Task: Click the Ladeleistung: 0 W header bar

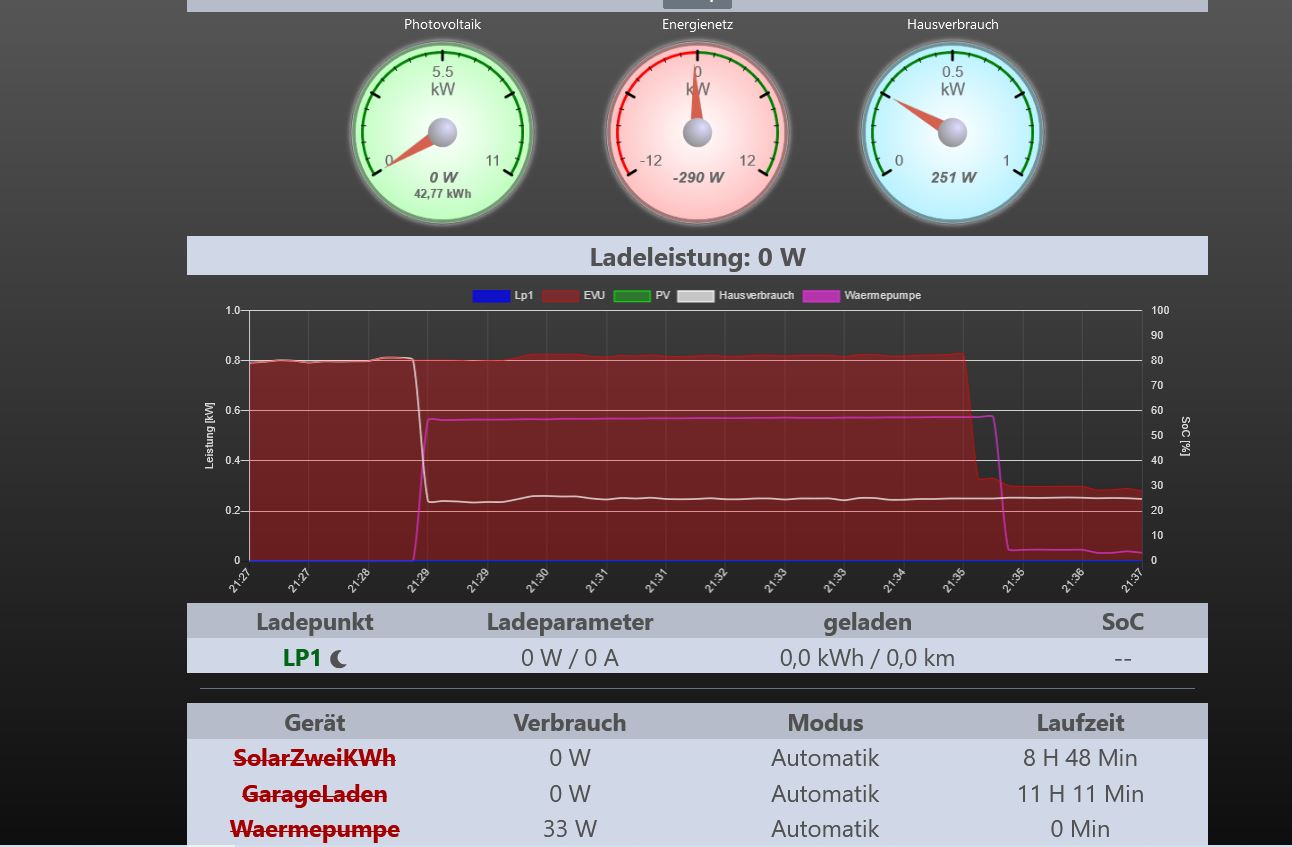Action: pyautogui.click(x=697, y=257)
